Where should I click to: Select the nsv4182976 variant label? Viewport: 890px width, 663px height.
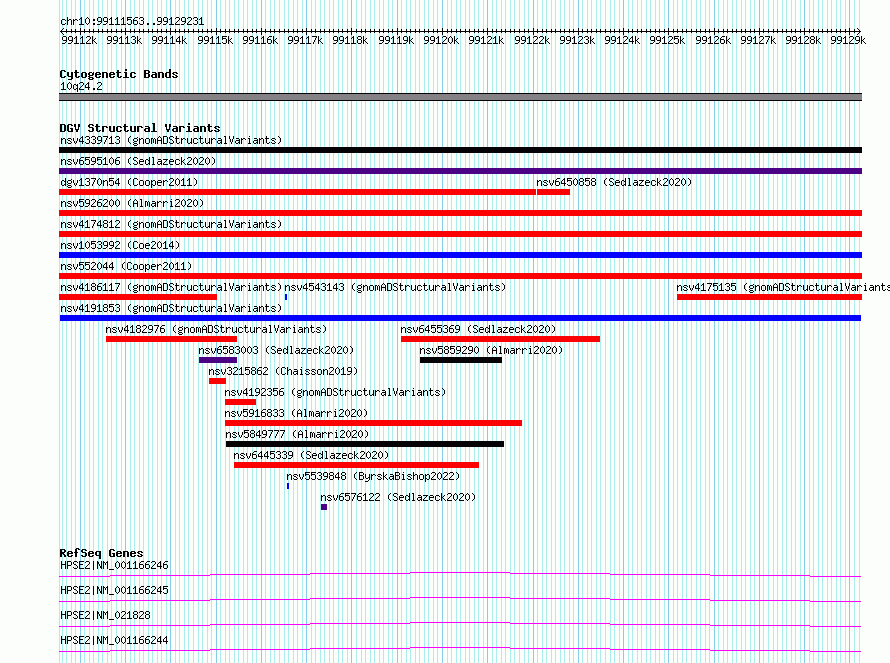[x=216, y=329]
